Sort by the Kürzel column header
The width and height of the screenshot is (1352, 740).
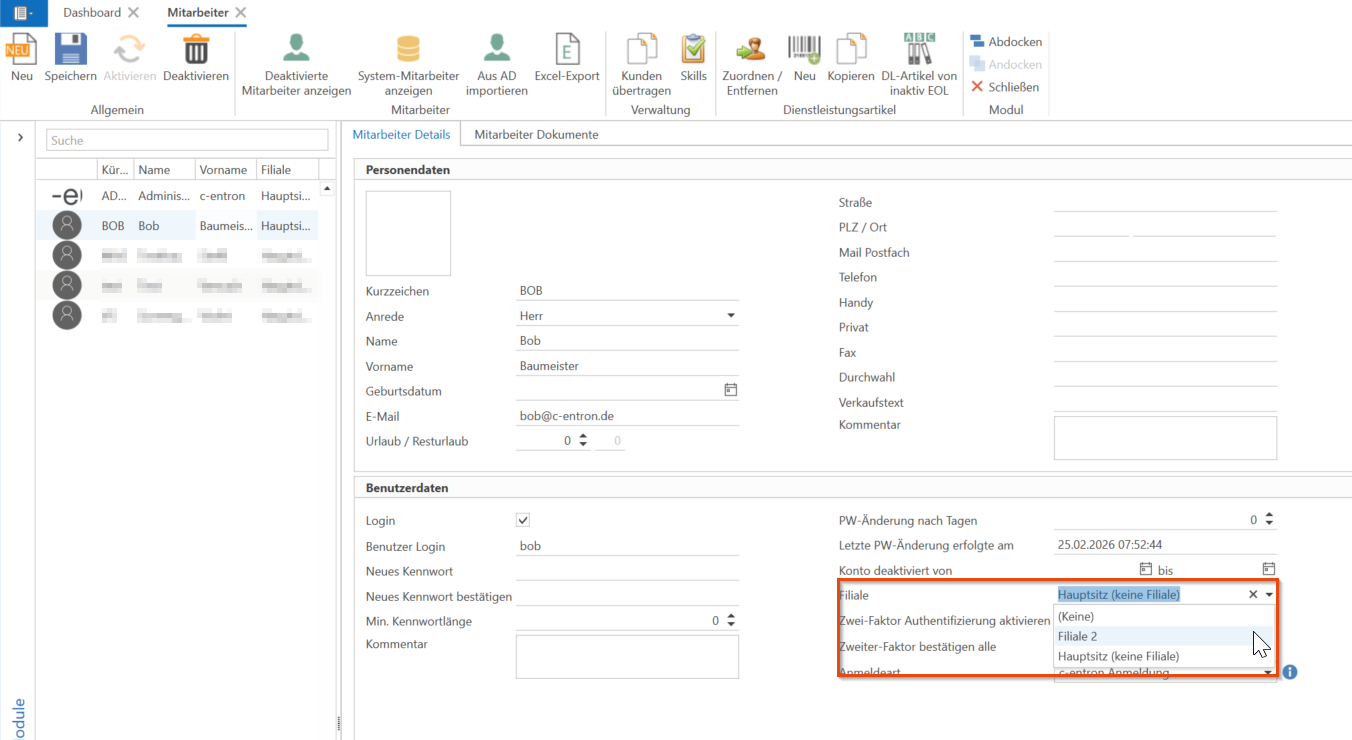click(115, 170)
